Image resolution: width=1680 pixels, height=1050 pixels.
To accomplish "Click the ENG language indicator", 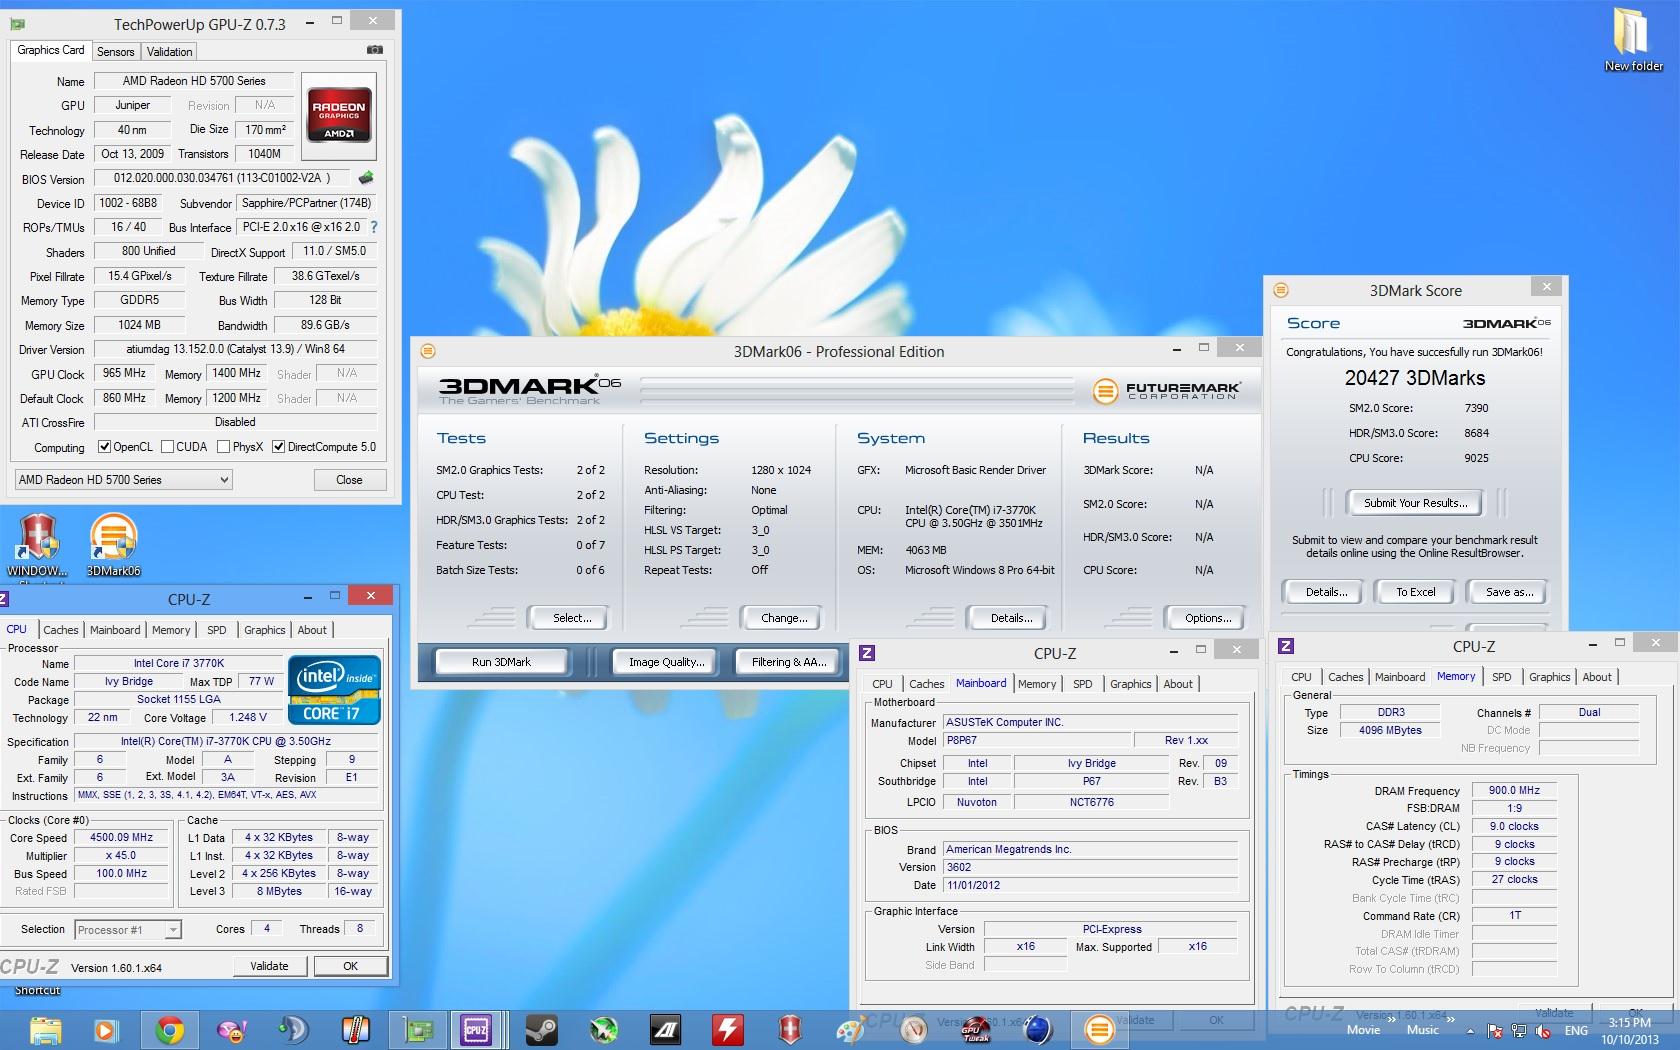I will point(1576,1031).
